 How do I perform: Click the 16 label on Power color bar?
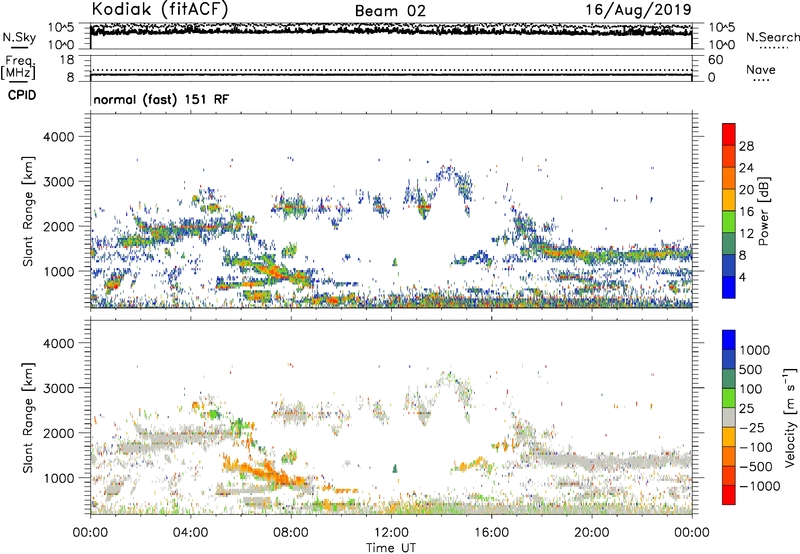[x=746, y=212]
